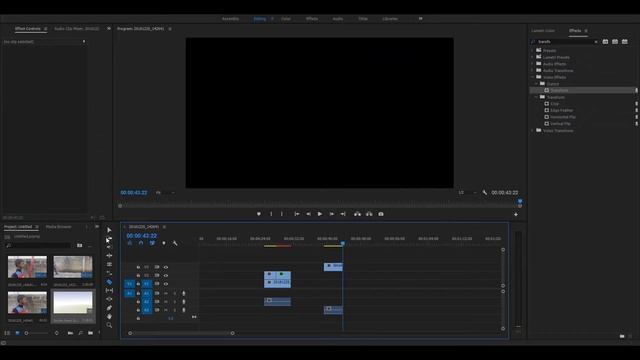The width and height of the screenshot is (640, 360).
Task: Solo audio track A2
Action: point(175,302)
